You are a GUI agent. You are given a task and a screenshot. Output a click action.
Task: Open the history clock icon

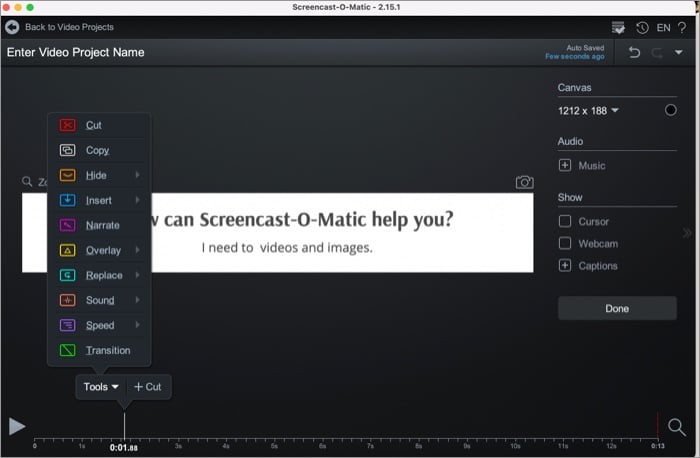click(642, 28)
